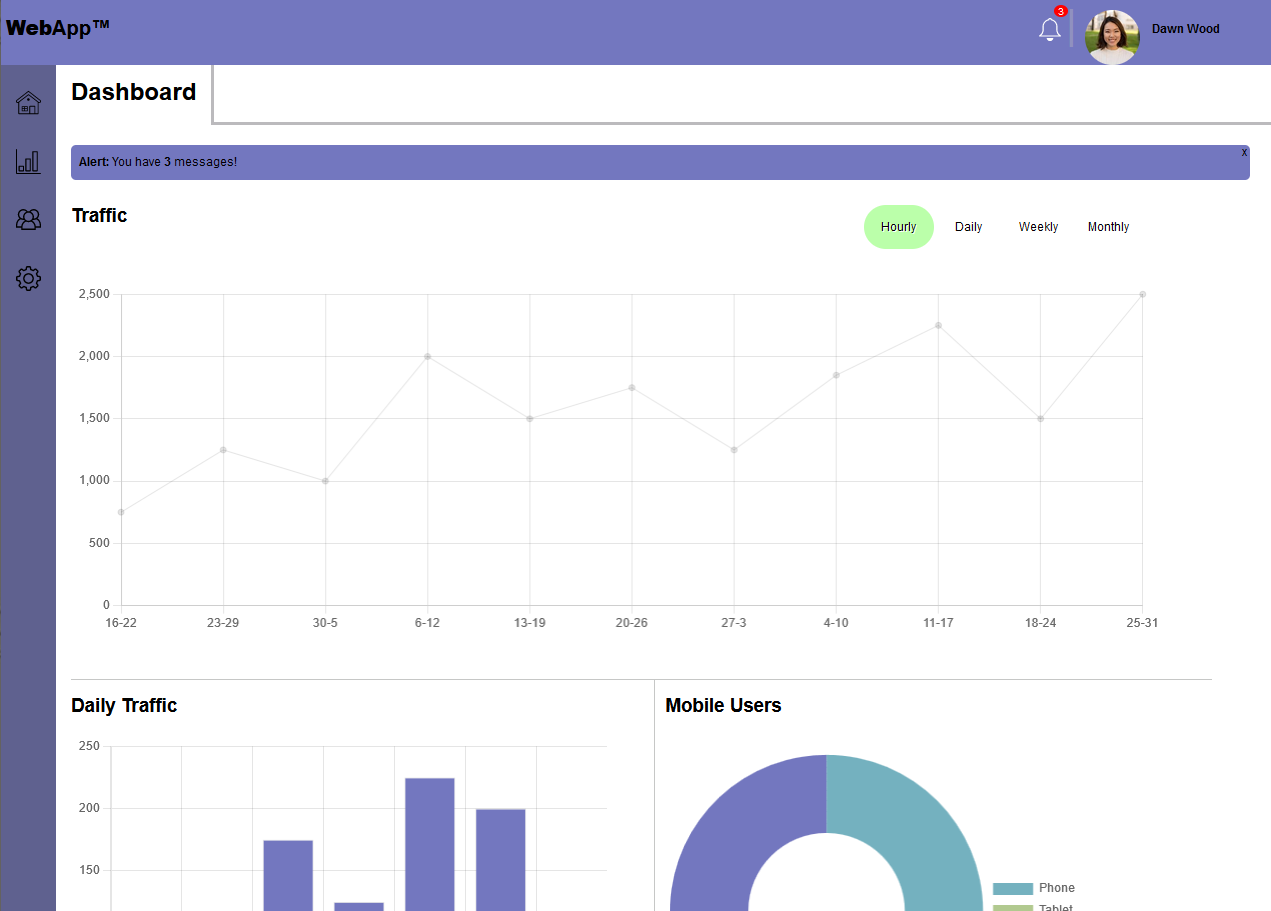
Task: Select the Hourly traffic filter
Action: click(898, 227)
